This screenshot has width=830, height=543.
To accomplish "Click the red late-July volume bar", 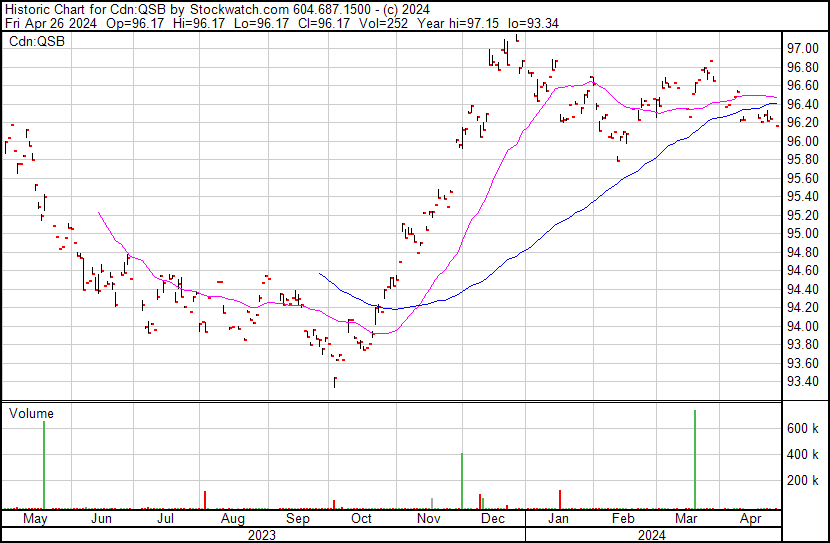I will (205, 500).
